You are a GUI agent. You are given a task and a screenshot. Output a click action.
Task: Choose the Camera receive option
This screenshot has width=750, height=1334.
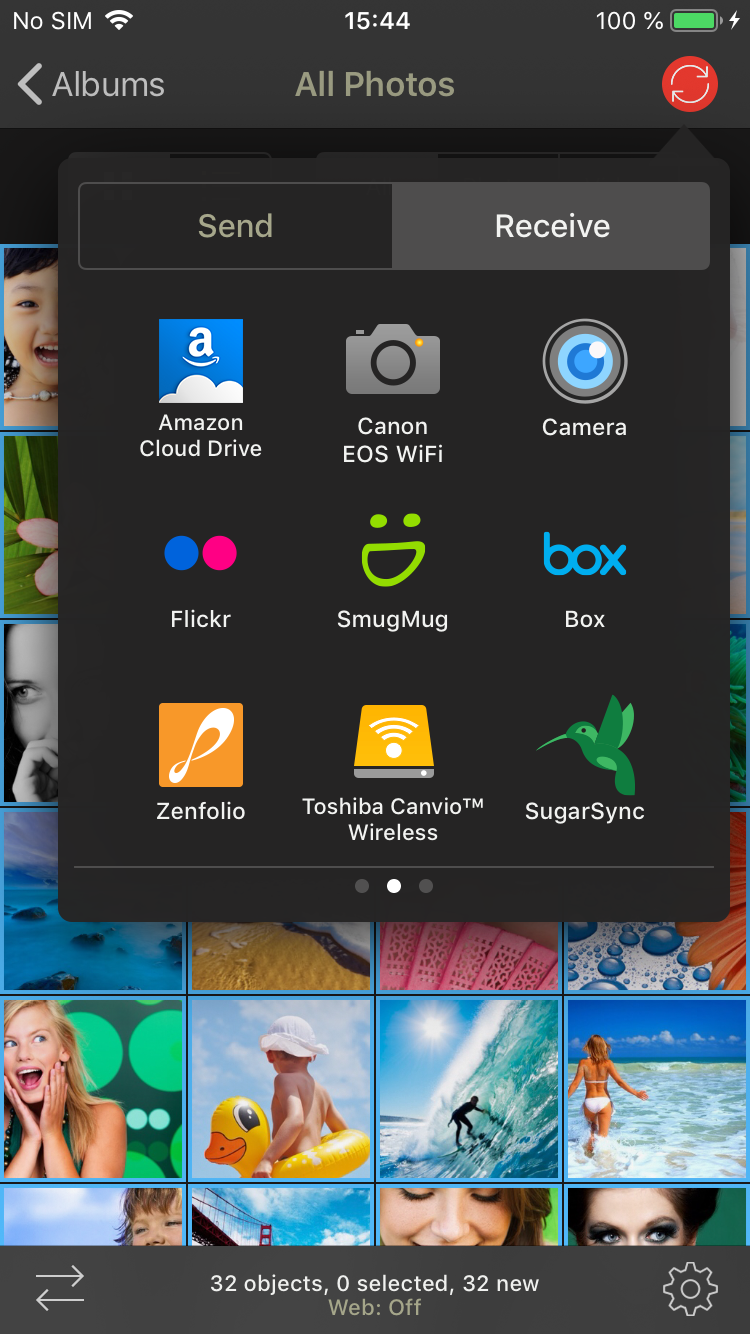[x=585, y=380]
